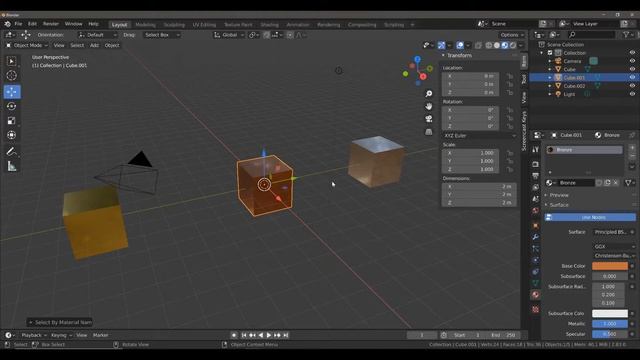Select the Annotate tool
Screen dimensions: 640x360
point(12,151)
